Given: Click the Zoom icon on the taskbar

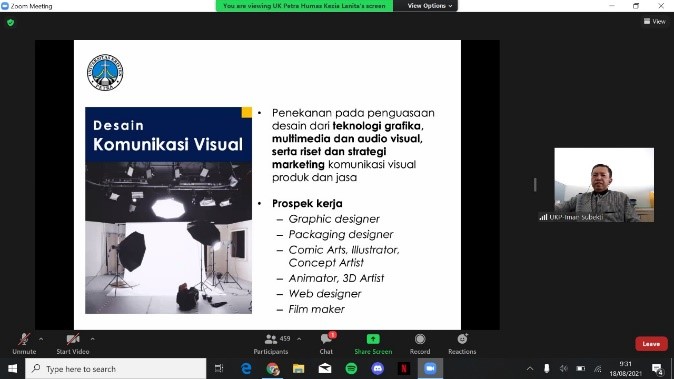Looking at the screenshot, I should (430, 369).
